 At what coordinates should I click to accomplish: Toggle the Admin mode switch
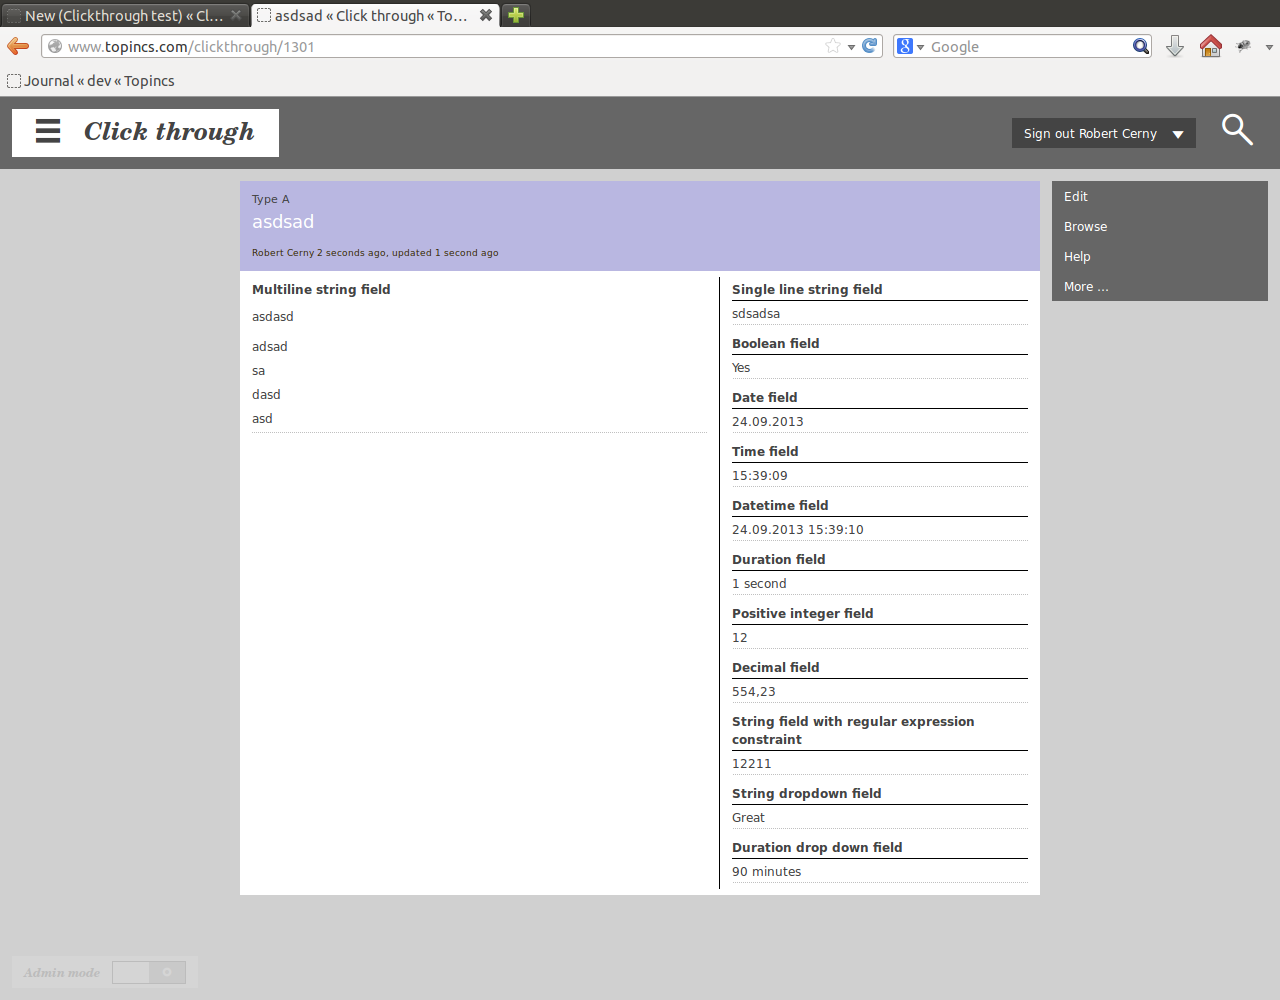click(x=149, y=972)
